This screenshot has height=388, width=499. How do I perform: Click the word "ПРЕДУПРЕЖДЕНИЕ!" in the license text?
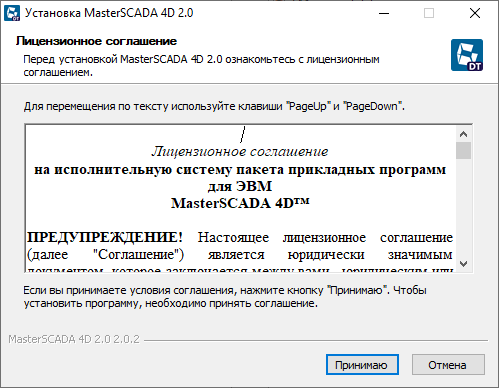tap(105, 237)
